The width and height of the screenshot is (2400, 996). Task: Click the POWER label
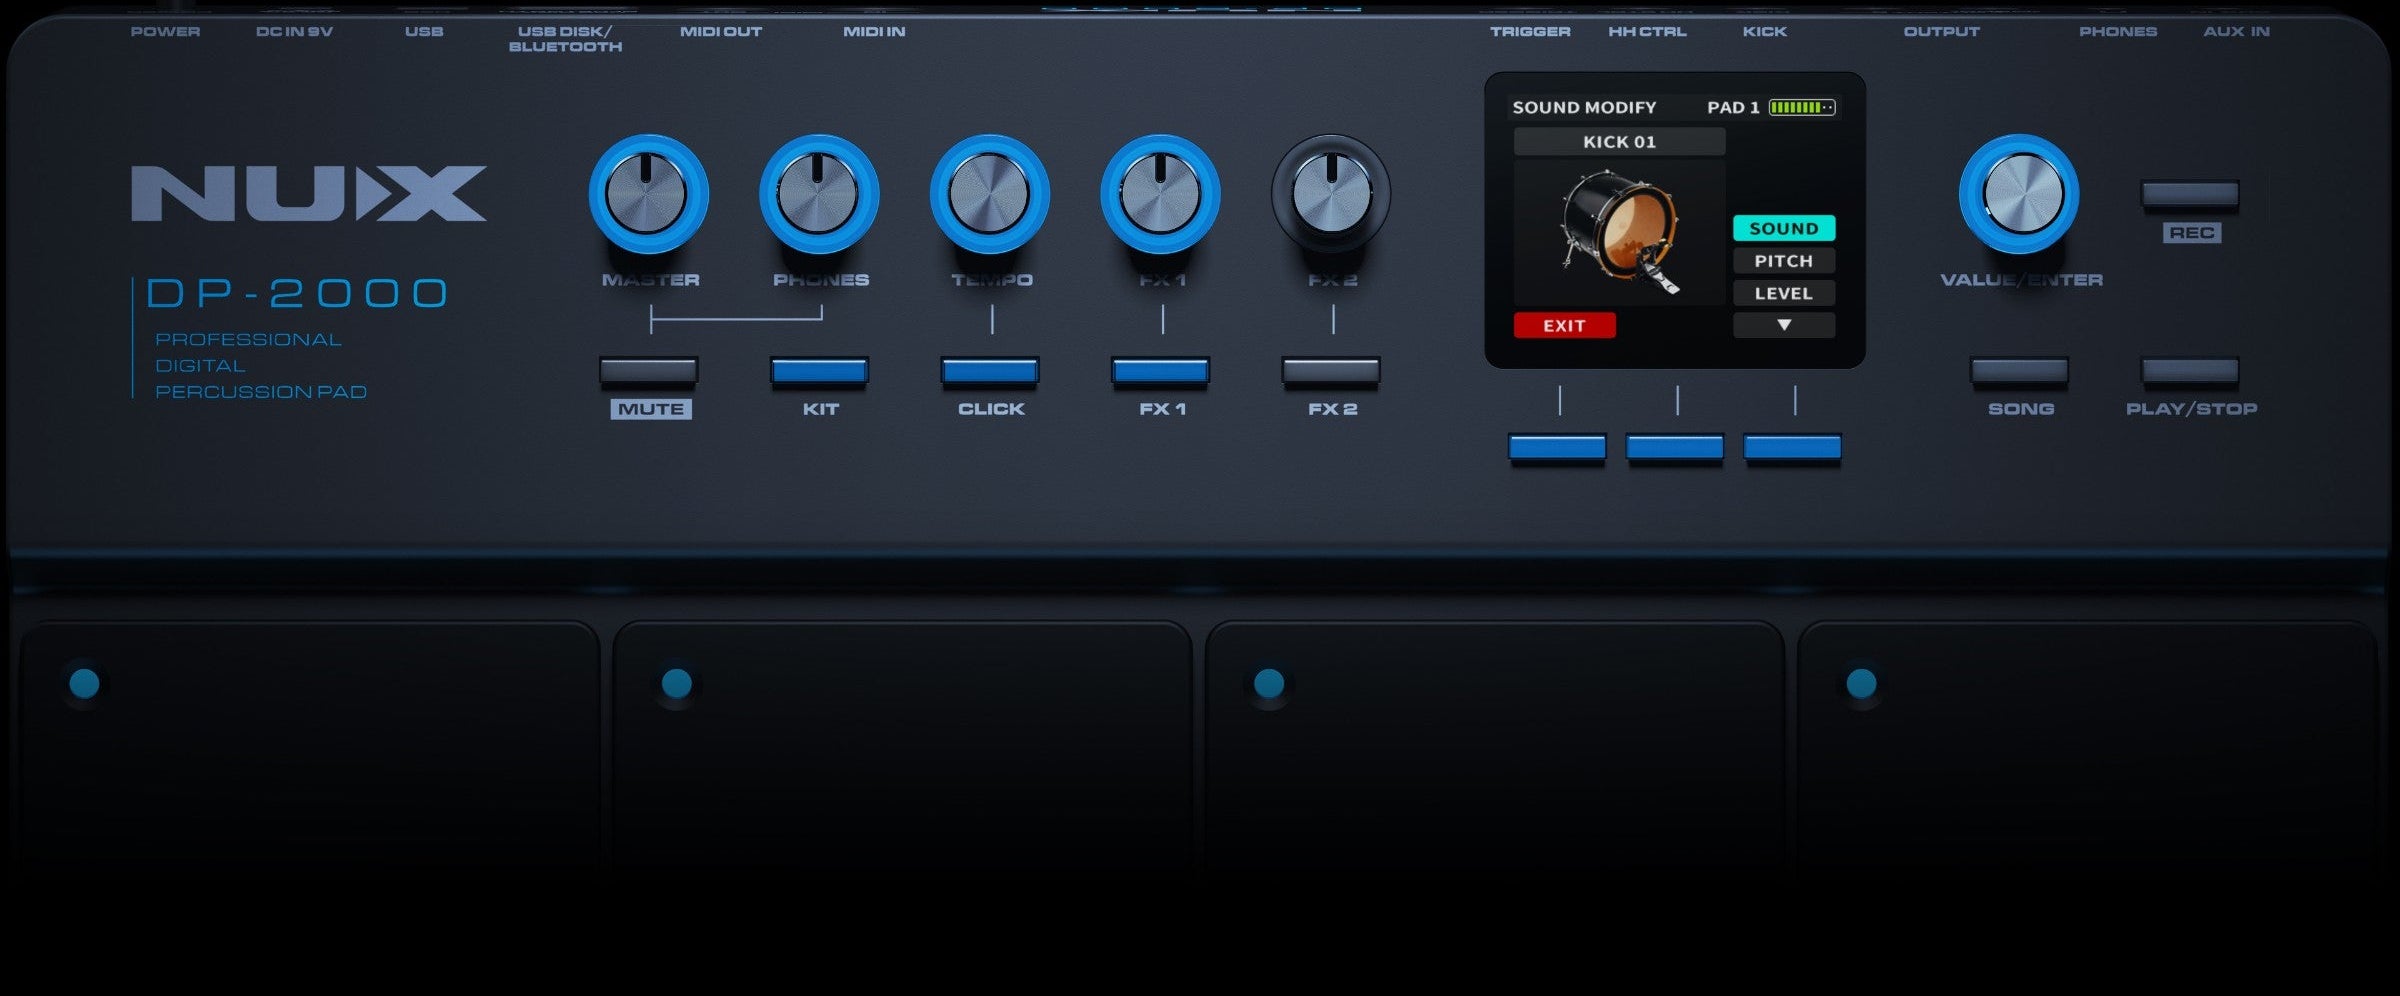pos(165,32)
